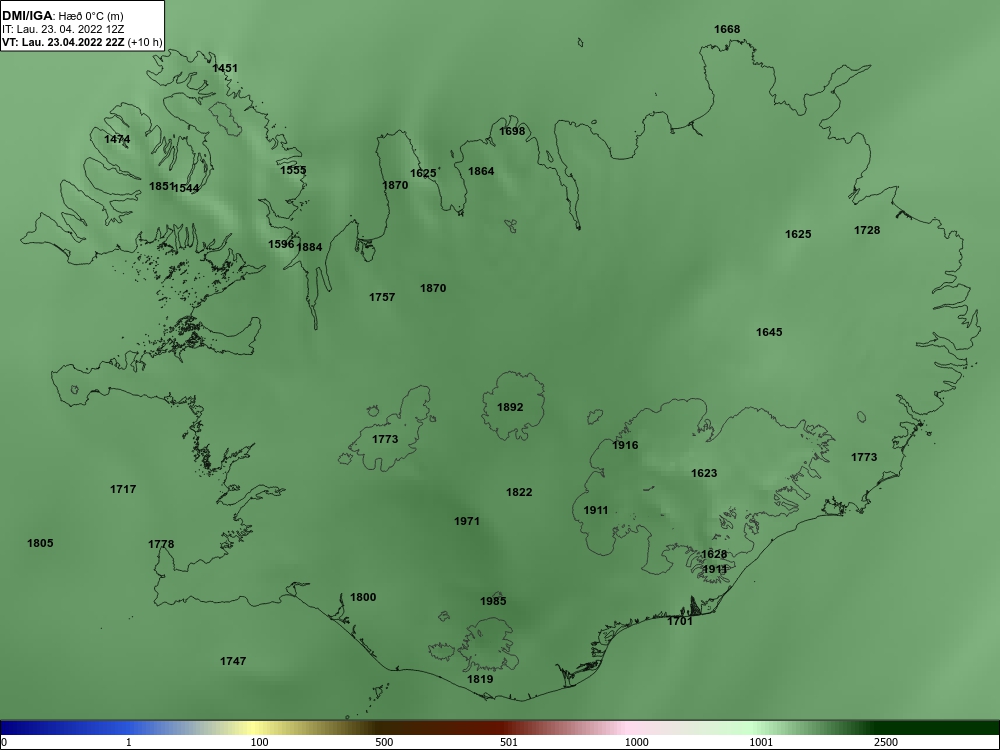Select the legend label 100

(260, 742)
